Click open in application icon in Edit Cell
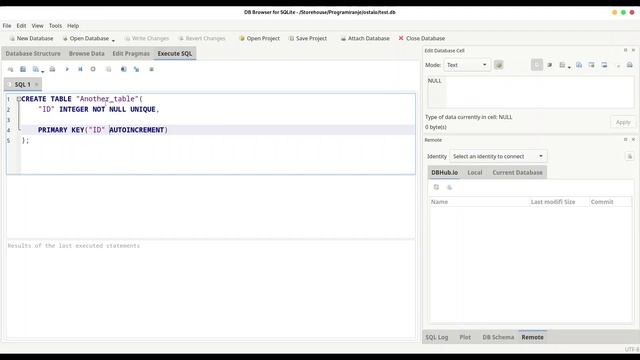The image size is (640, 360). pos(562,65)
